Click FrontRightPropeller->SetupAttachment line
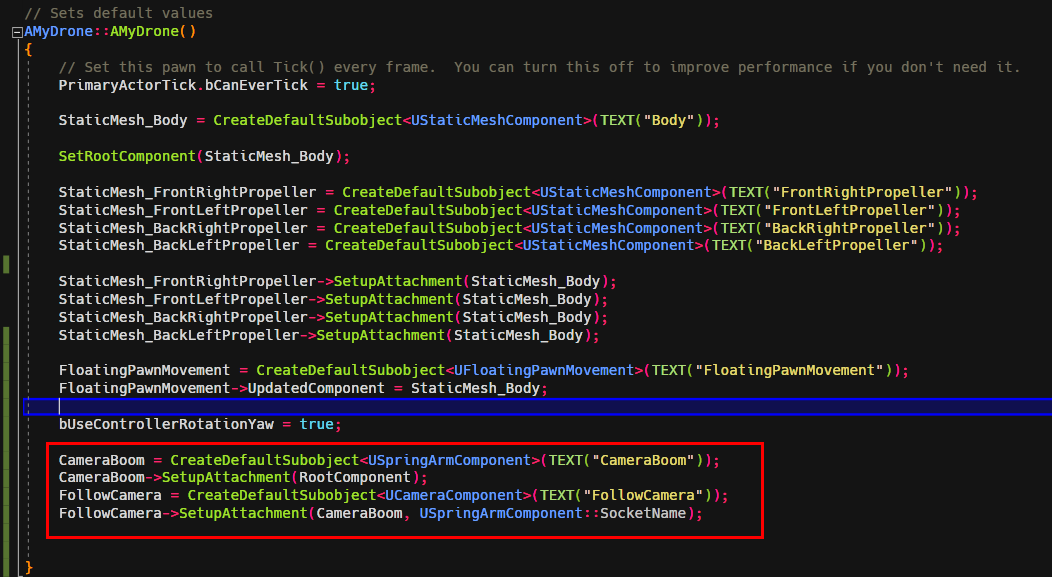This screenshot has height=577, width=1052. [337, 281]
